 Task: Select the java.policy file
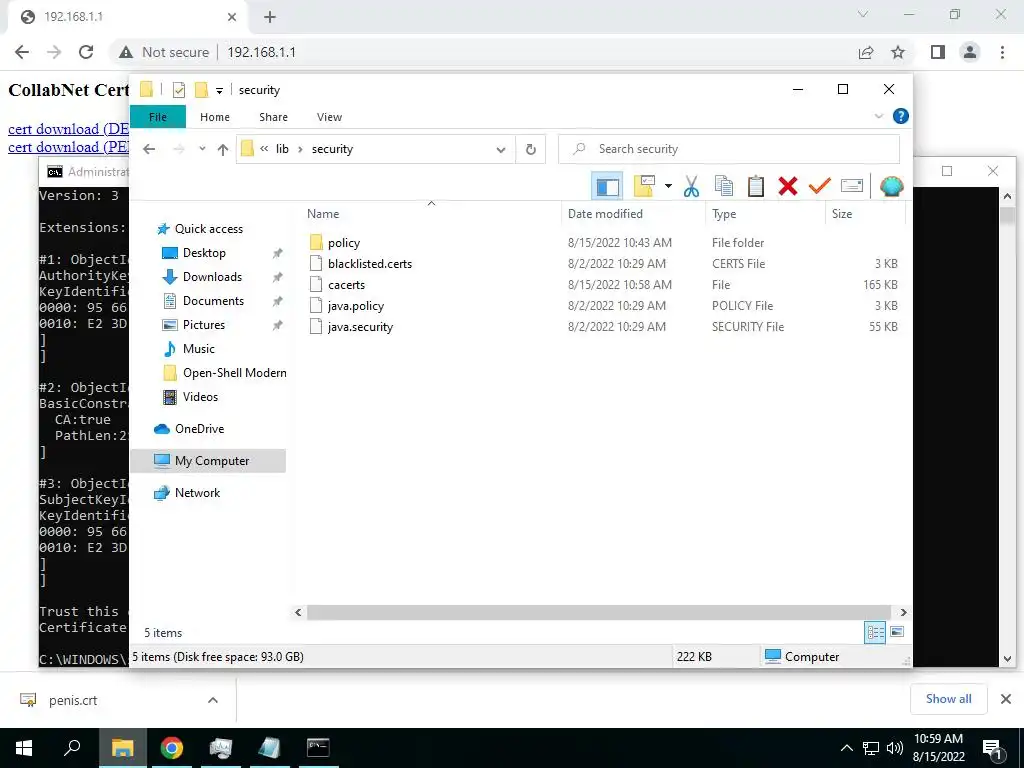coord(355,306)
